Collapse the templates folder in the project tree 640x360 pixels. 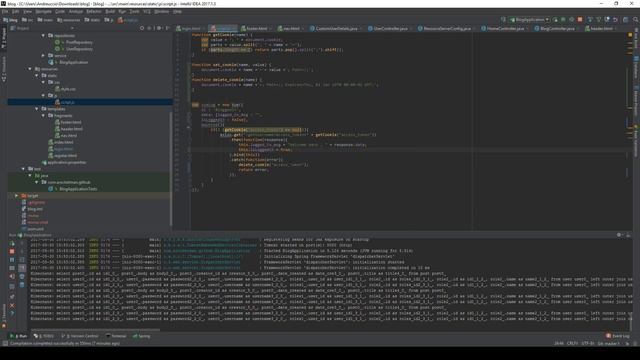[37, 109]
